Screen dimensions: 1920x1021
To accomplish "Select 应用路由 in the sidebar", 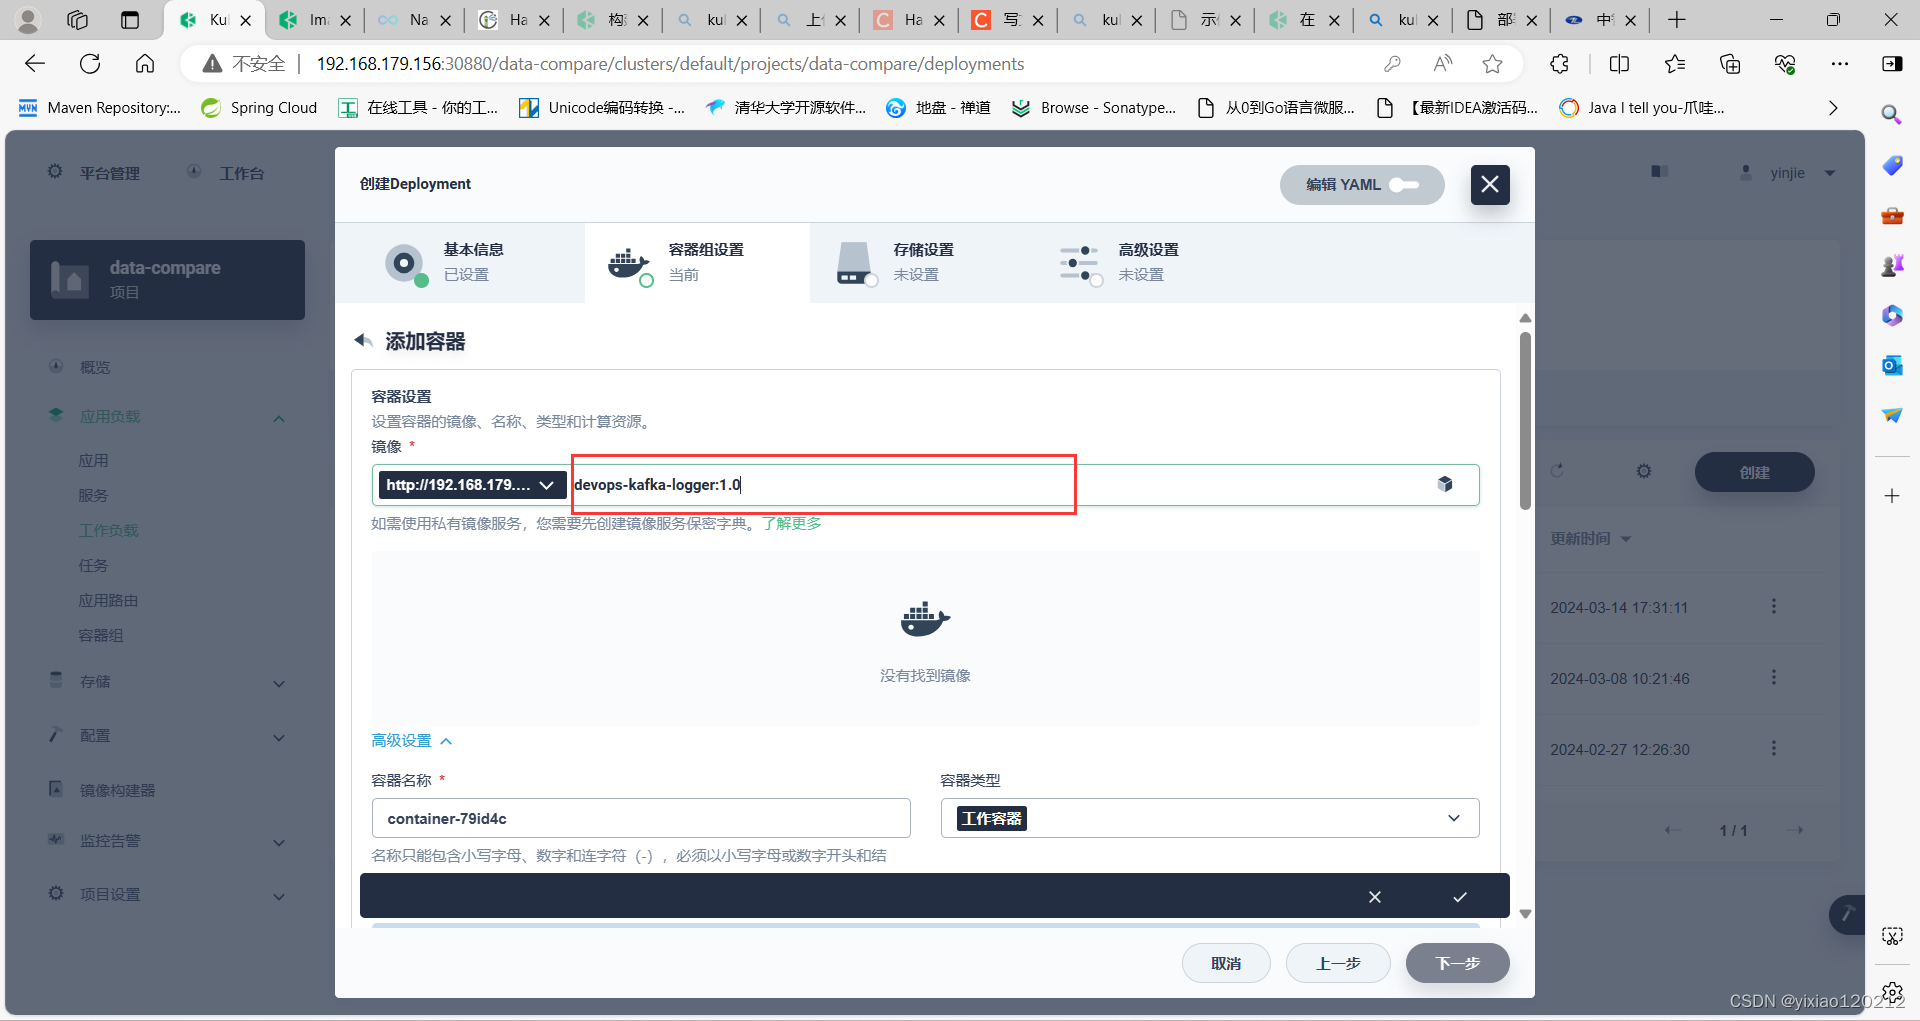I will (x=109, y=601).
